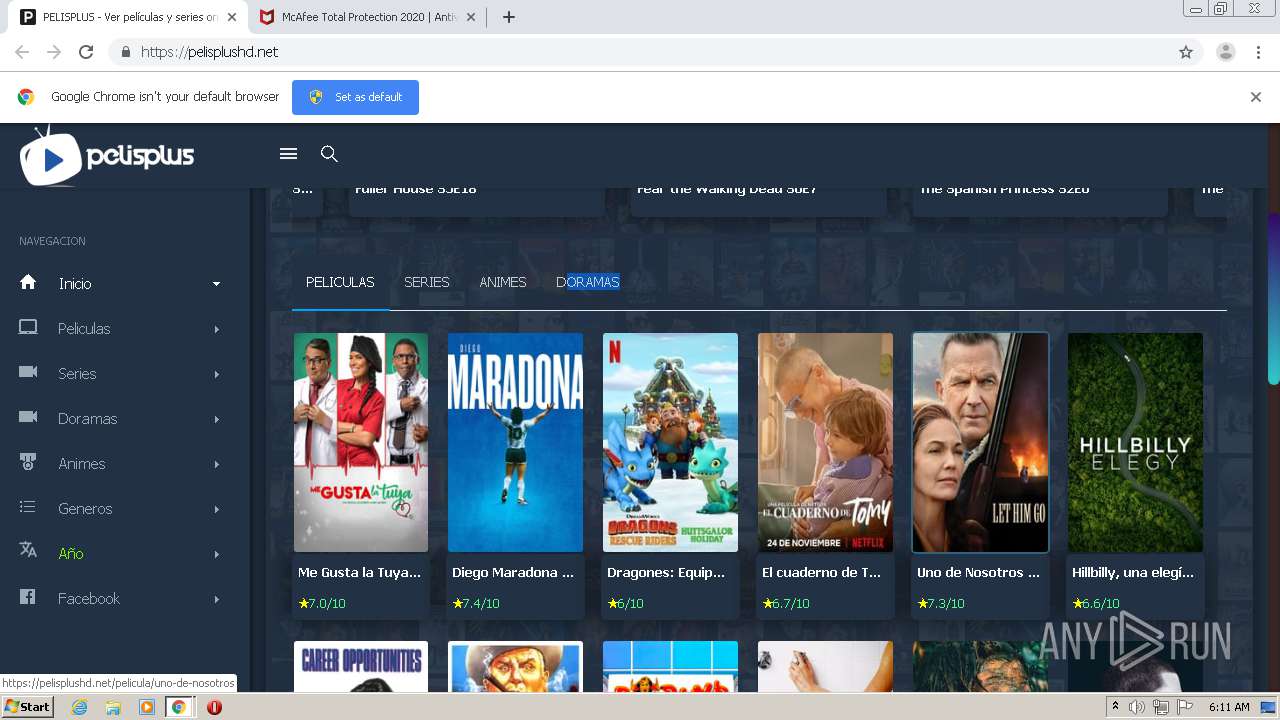Screen dimensions: 1280x720
Task: Switch to the SERIES tab
Action: (427, 282)
